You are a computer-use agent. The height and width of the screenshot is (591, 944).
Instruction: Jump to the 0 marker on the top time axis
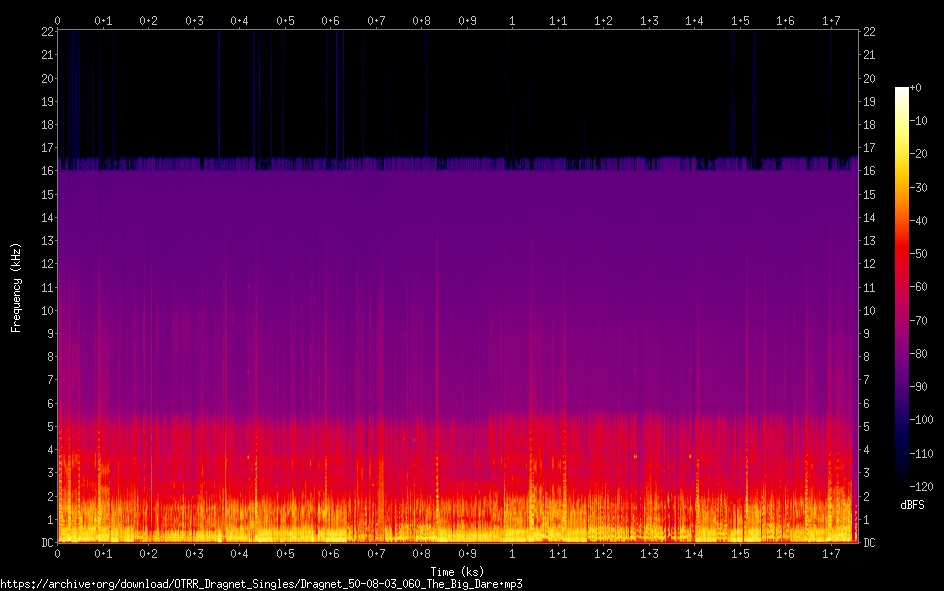coord(57,20)
